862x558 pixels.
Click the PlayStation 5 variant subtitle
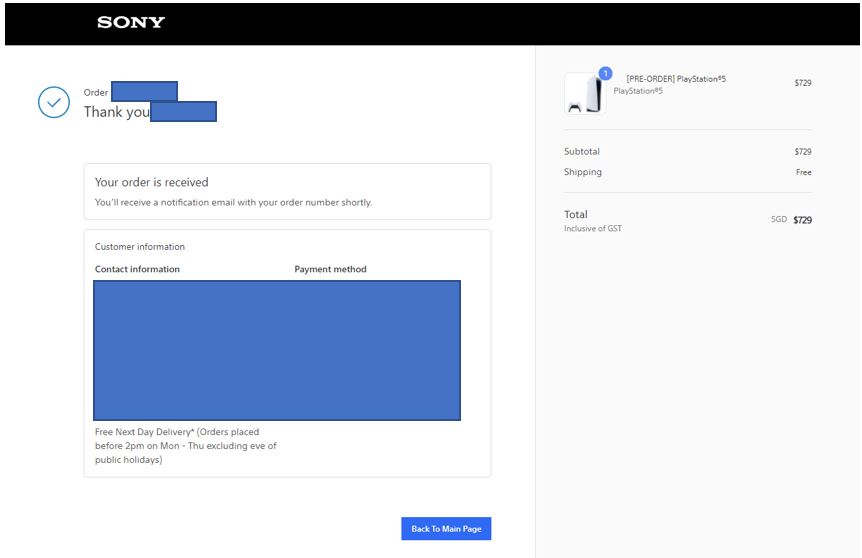point(638,91)
